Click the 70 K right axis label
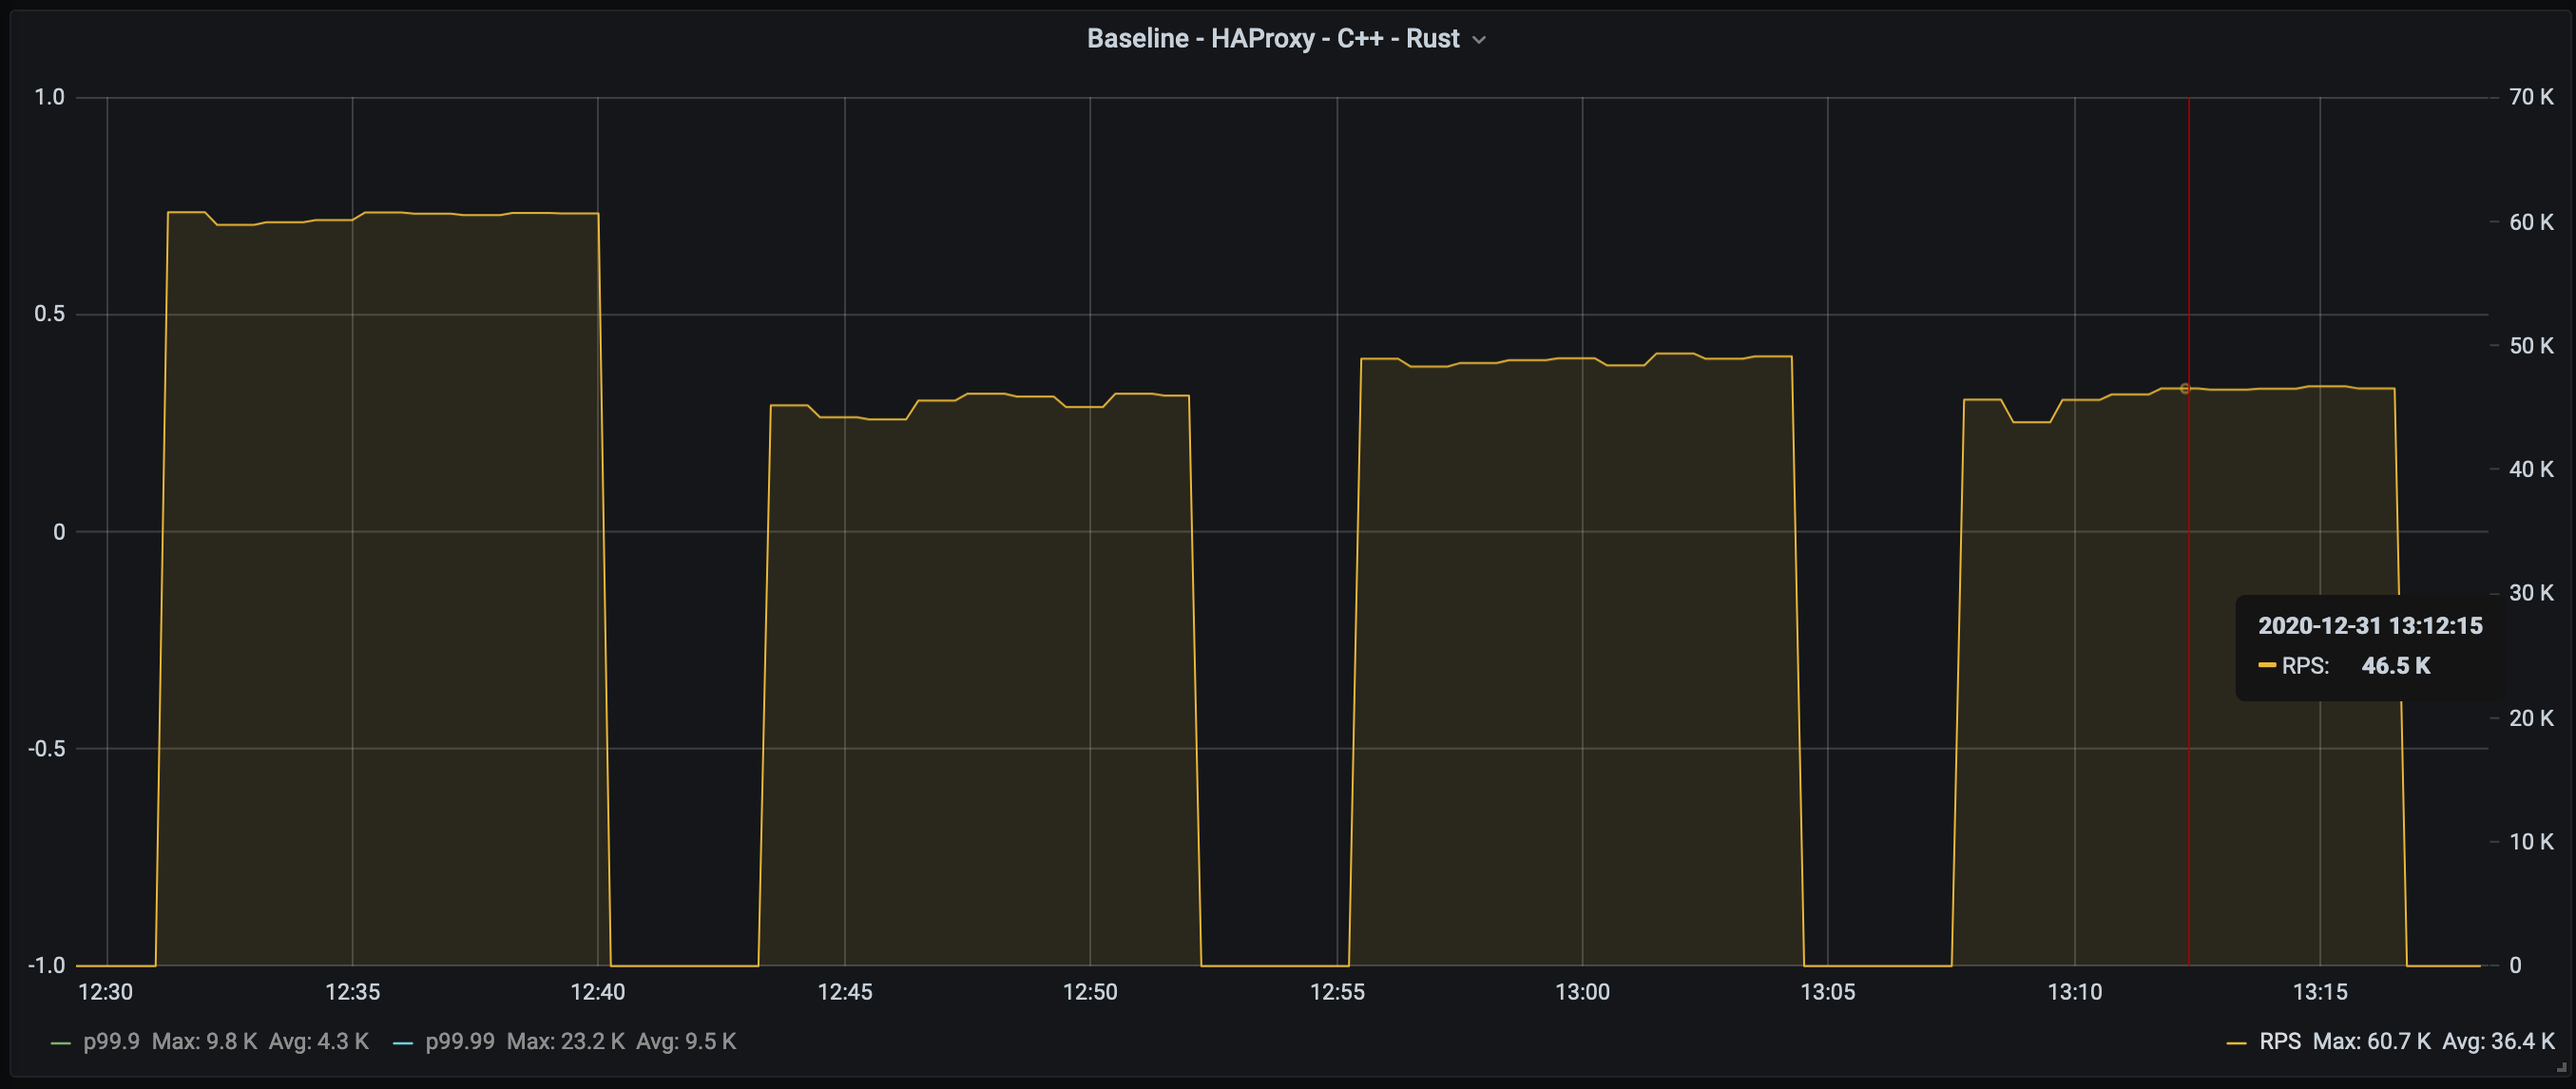2576x1089 pixels. pos(2530,97)
